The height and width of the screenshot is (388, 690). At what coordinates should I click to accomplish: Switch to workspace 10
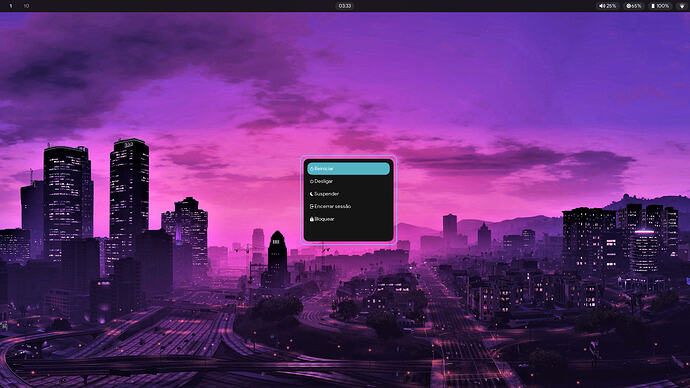(26, 6)
